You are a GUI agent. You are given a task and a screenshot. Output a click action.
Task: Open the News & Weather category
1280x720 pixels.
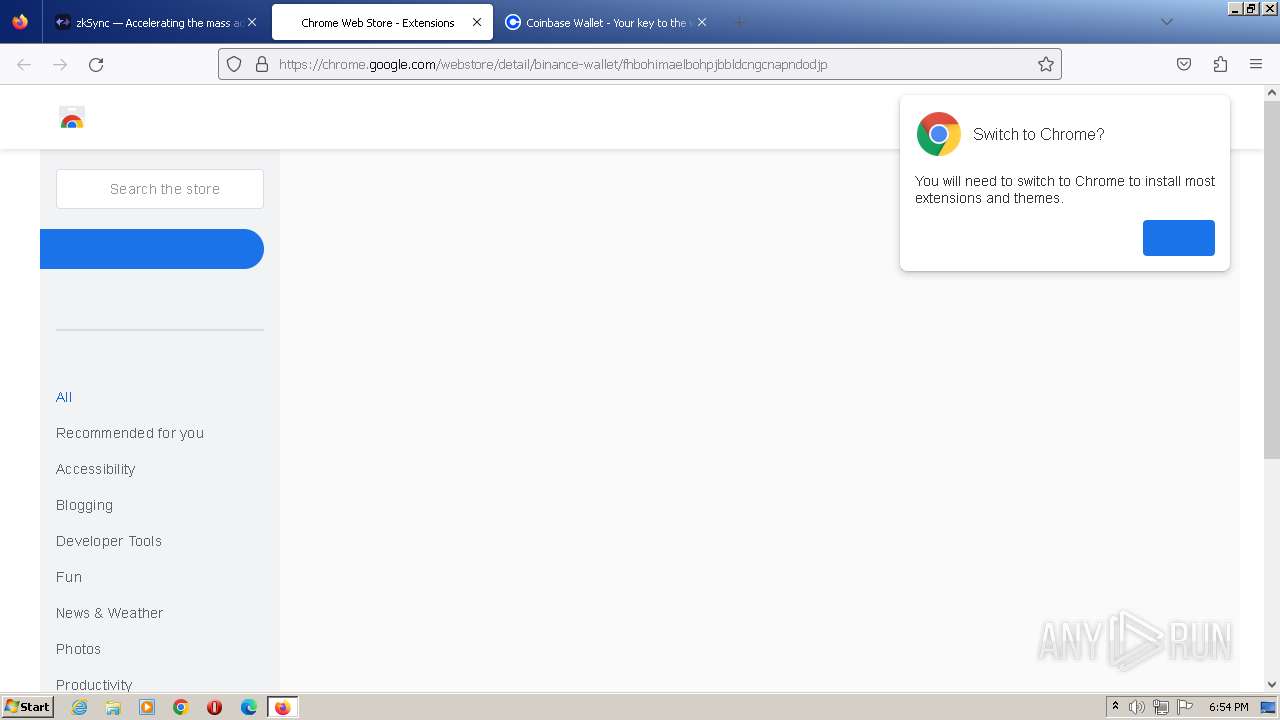(x=109, y=613)
